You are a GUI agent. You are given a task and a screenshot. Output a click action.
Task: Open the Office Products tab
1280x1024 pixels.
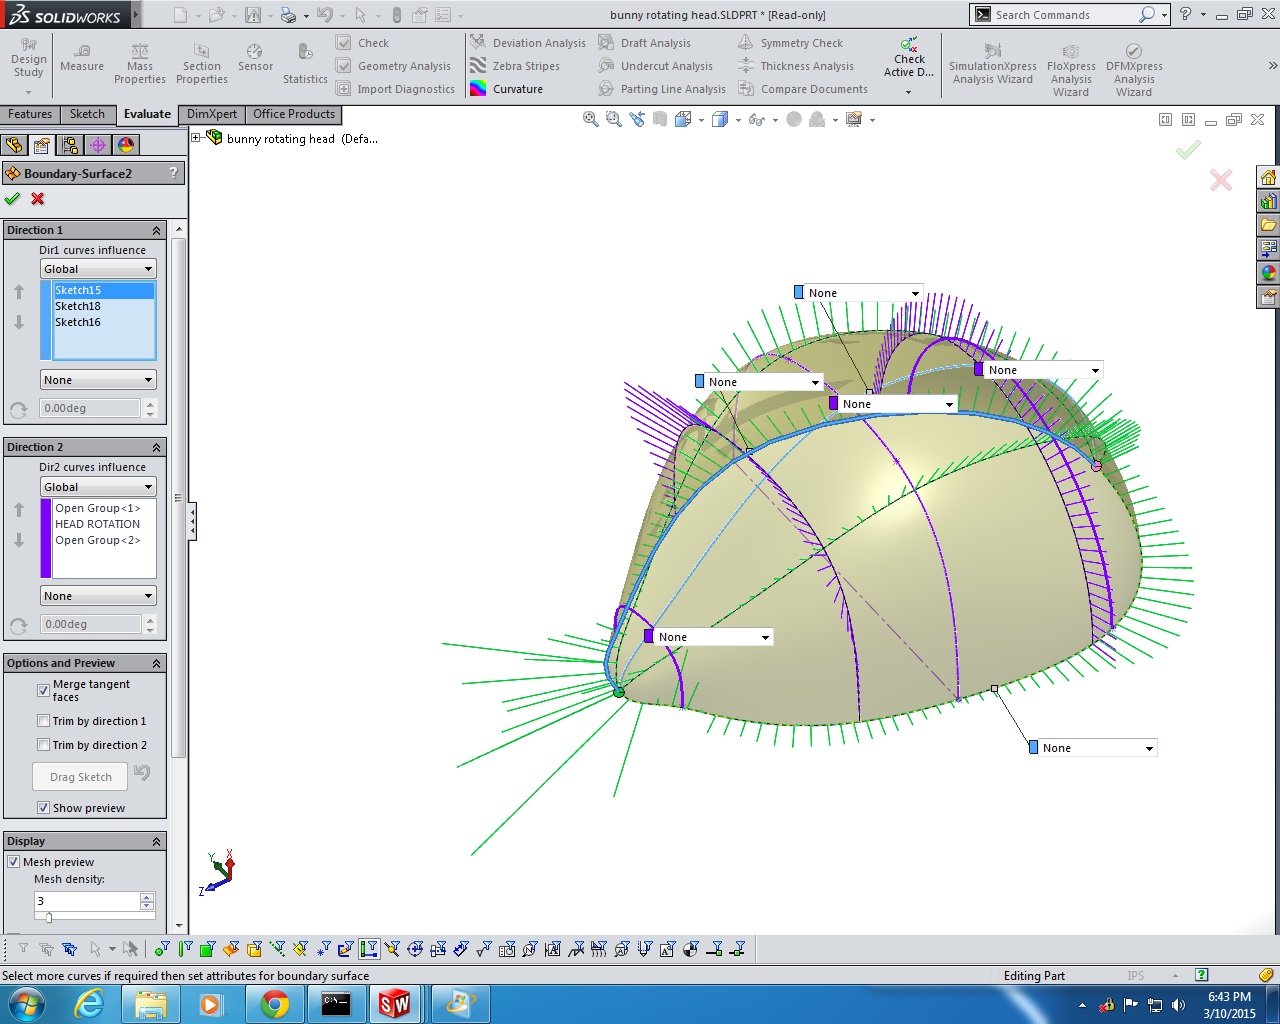point(294,114)
